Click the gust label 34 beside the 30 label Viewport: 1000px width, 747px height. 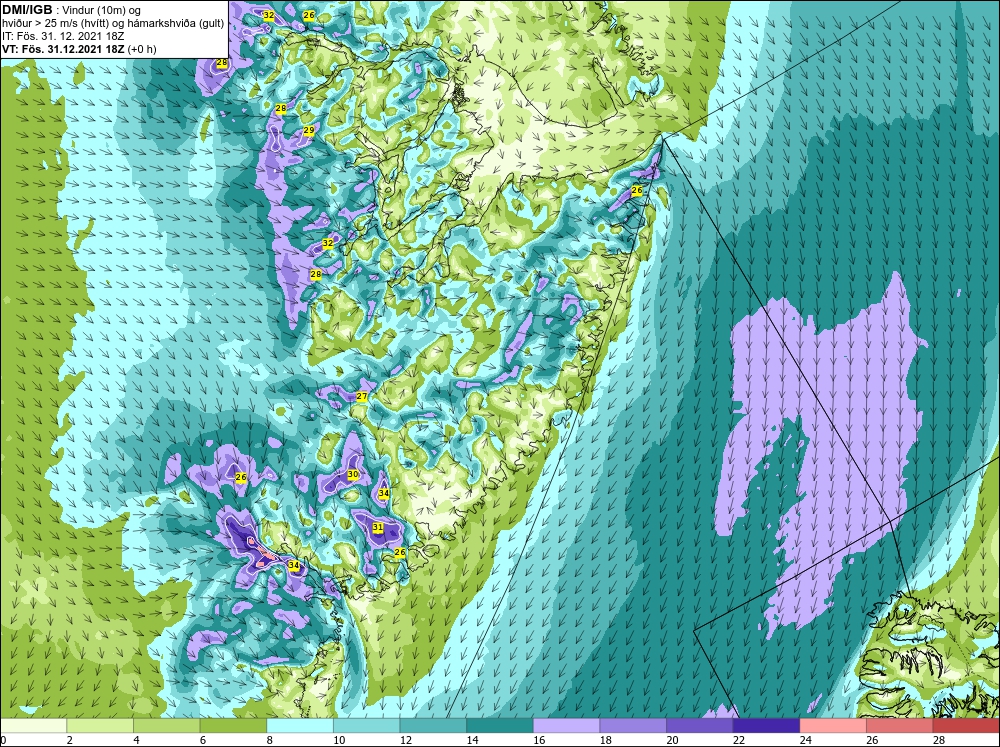[383, 493]
